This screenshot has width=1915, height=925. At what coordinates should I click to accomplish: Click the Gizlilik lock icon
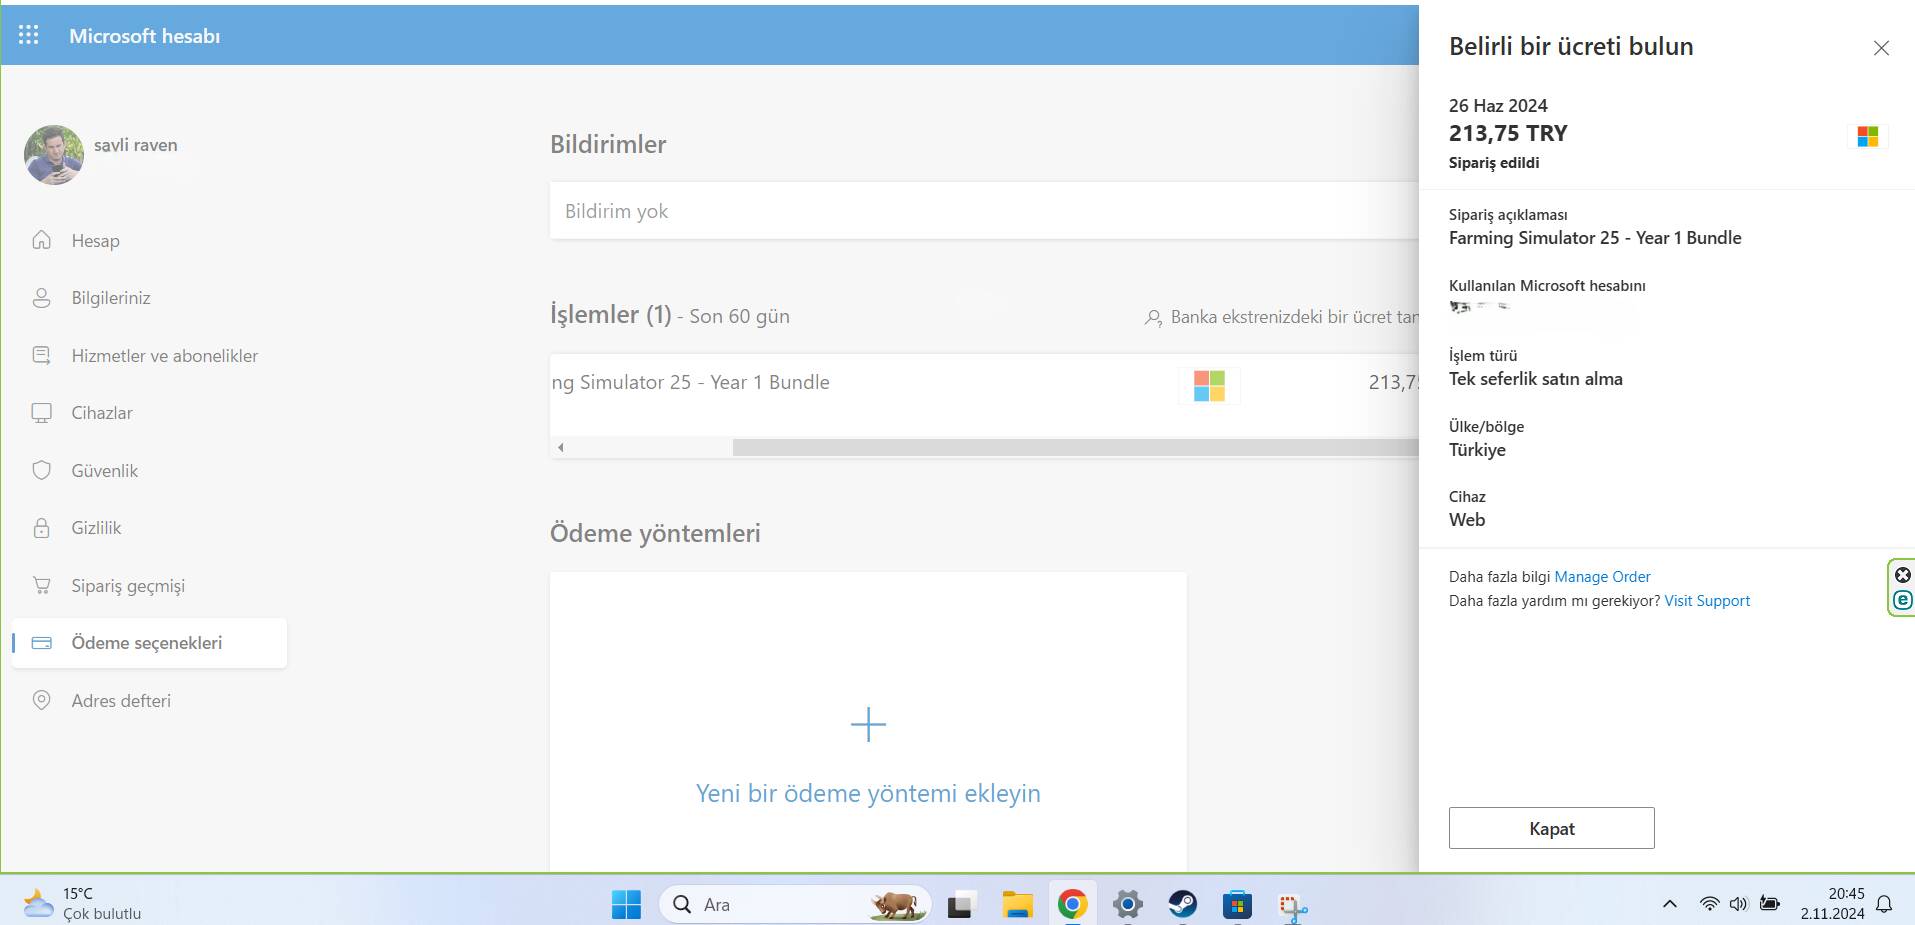[41, 528]
